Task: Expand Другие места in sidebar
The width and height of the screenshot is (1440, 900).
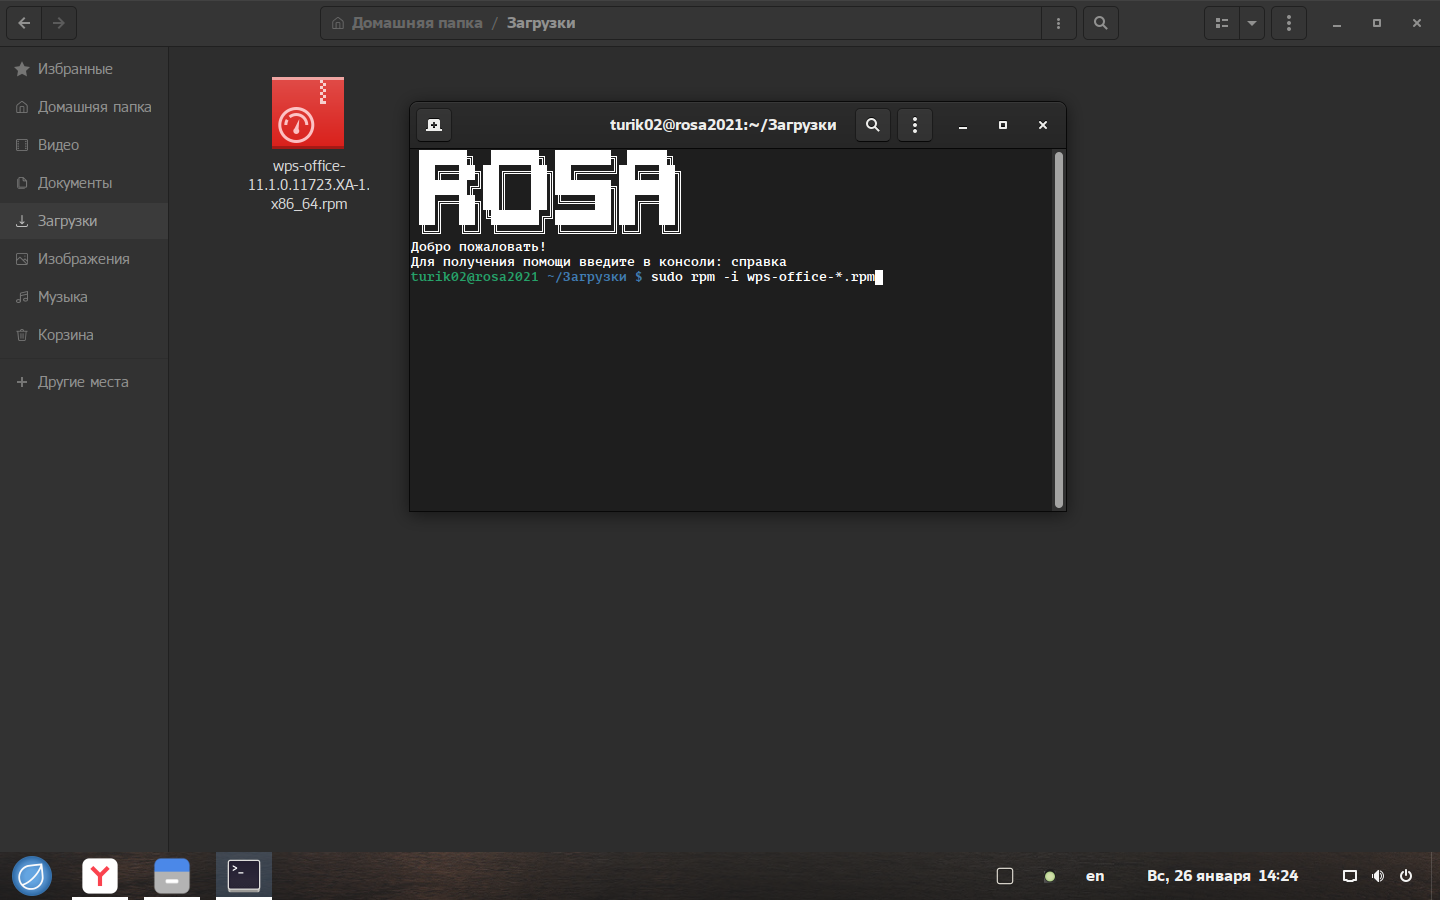Action: pos(82,382)
